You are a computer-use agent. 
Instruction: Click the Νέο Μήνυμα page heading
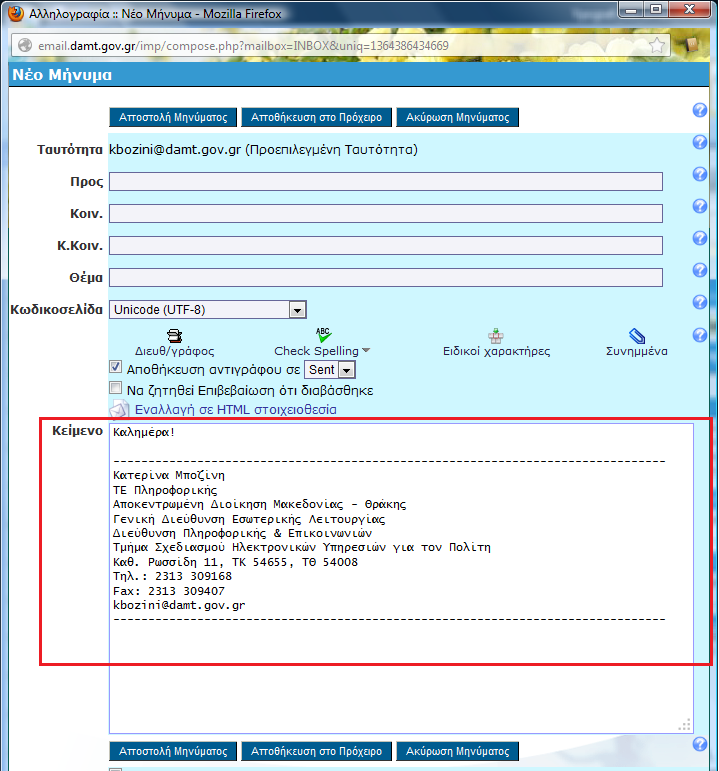(62, 75)
